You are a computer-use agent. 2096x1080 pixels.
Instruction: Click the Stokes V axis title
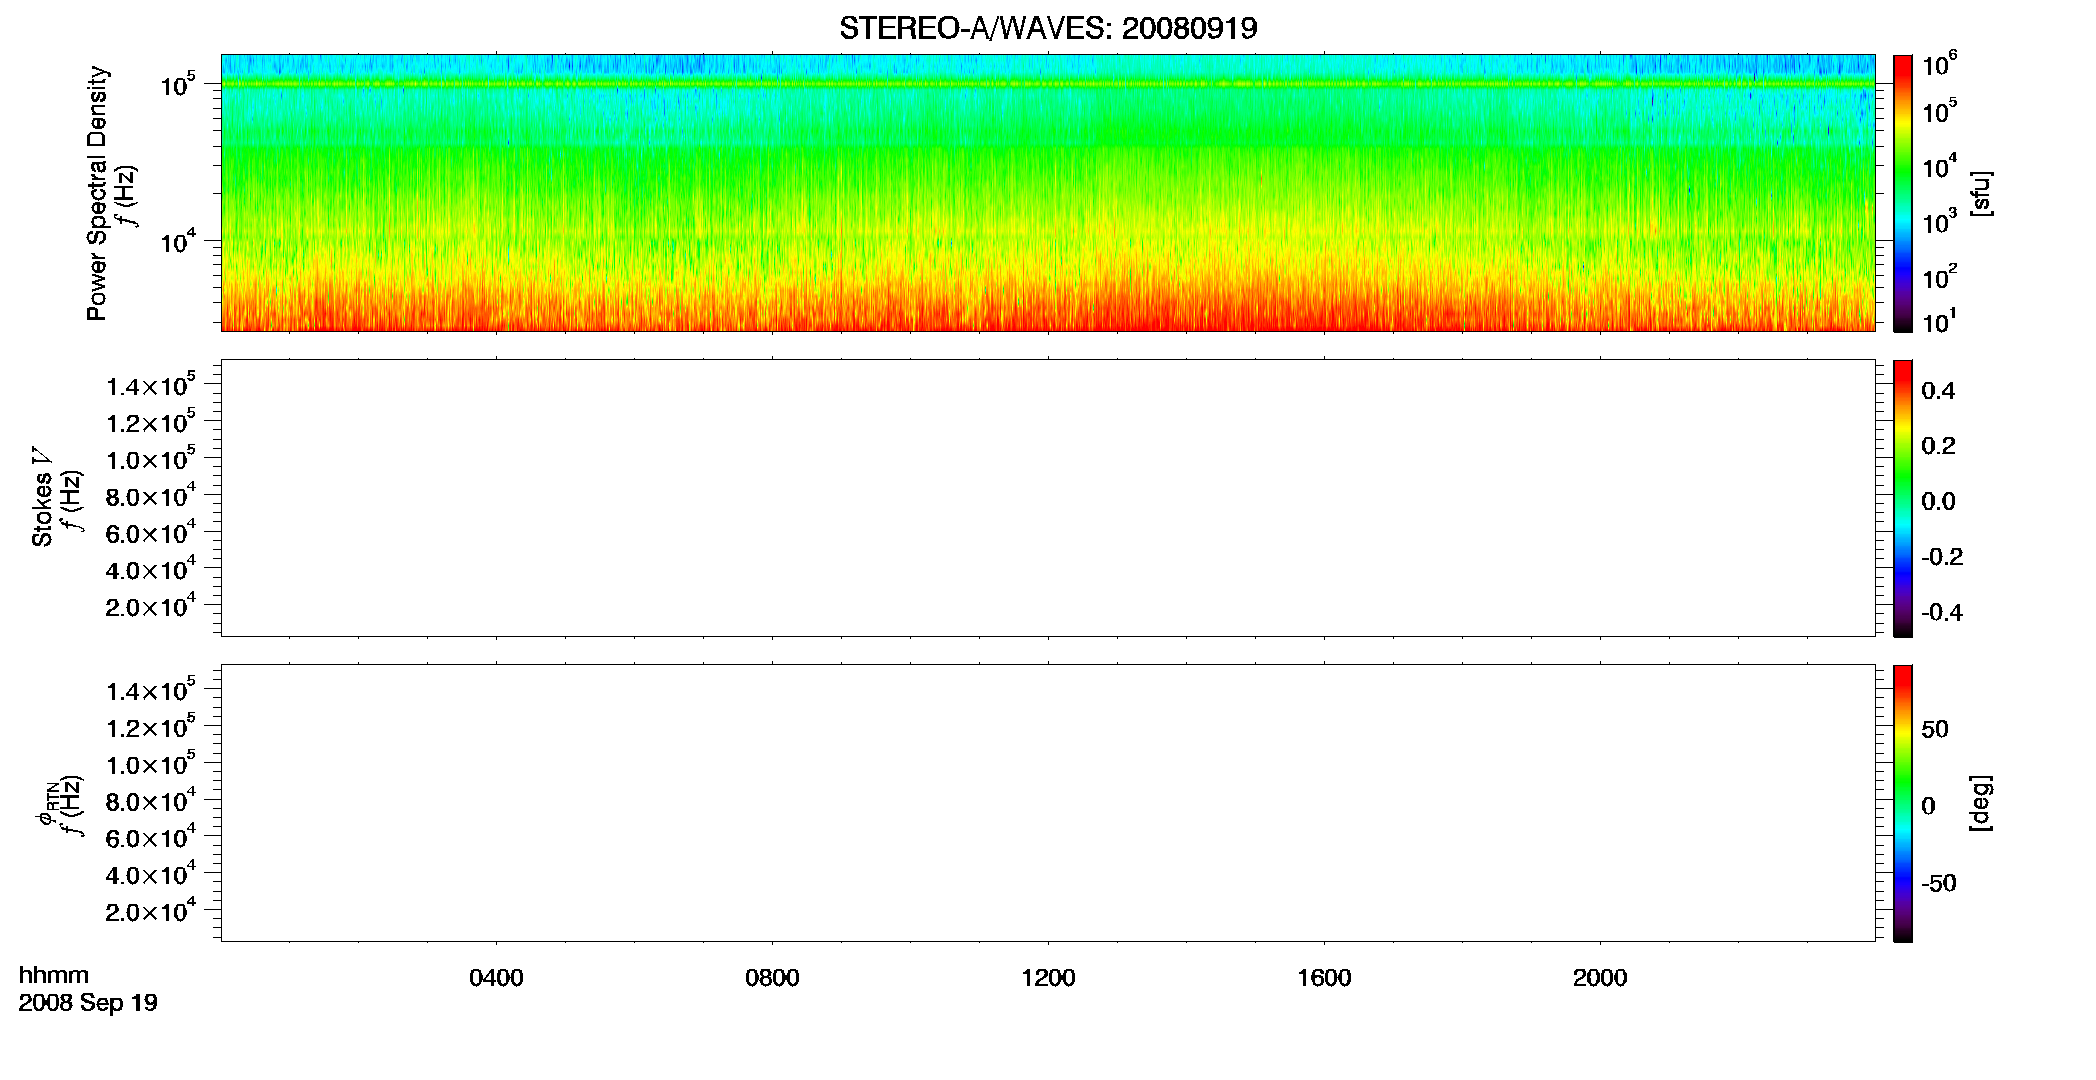click(42, 497)
